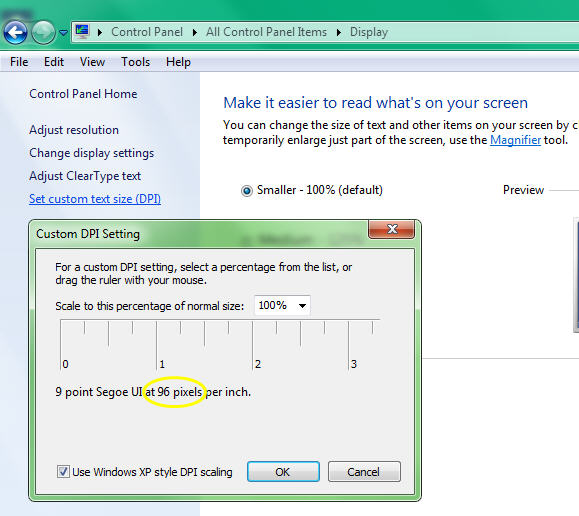Open the View menu
This screenshot has height=516, width=579.
click(x=92, y=62)
